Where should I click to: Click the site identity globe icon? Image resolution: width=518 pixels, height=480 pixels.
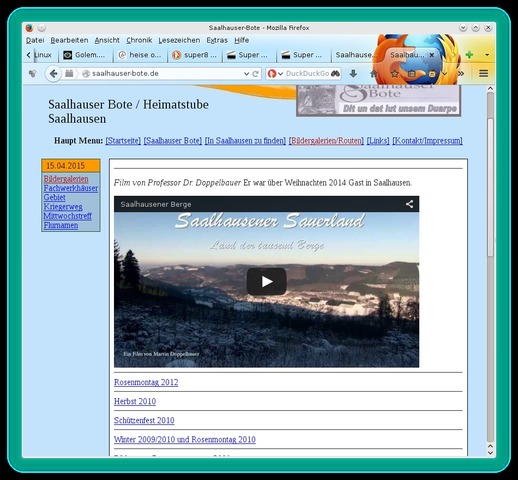(x=86, y=74)
